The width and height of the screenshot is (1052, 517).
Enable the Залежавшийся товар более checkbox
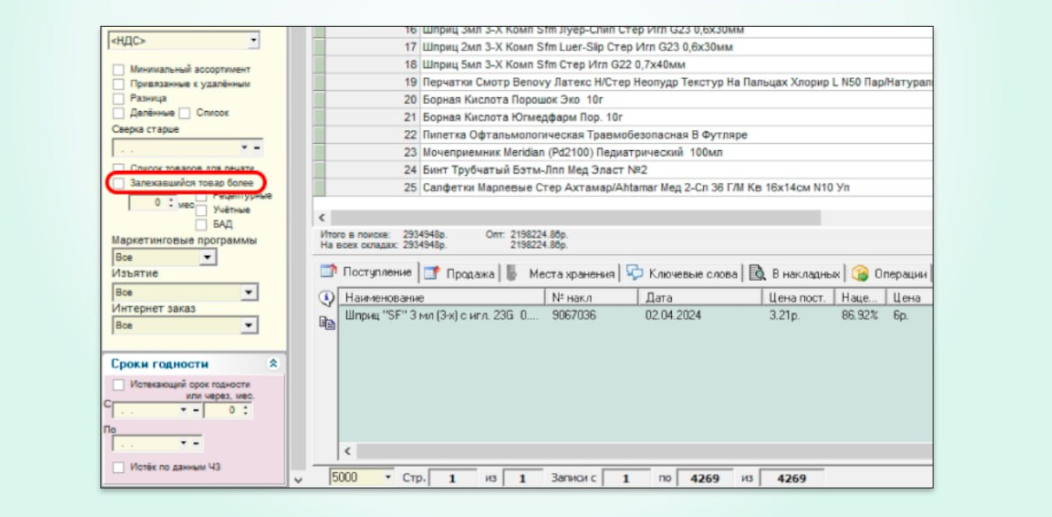pos(120,184)
